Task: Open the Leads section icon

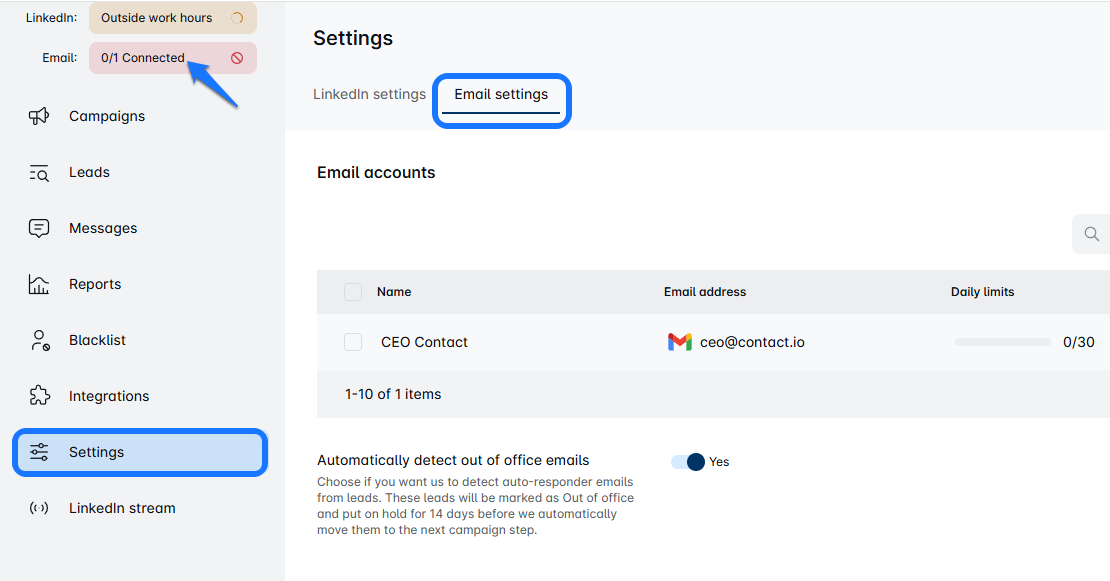Action: pyautogui.click(x=38, y=172)
